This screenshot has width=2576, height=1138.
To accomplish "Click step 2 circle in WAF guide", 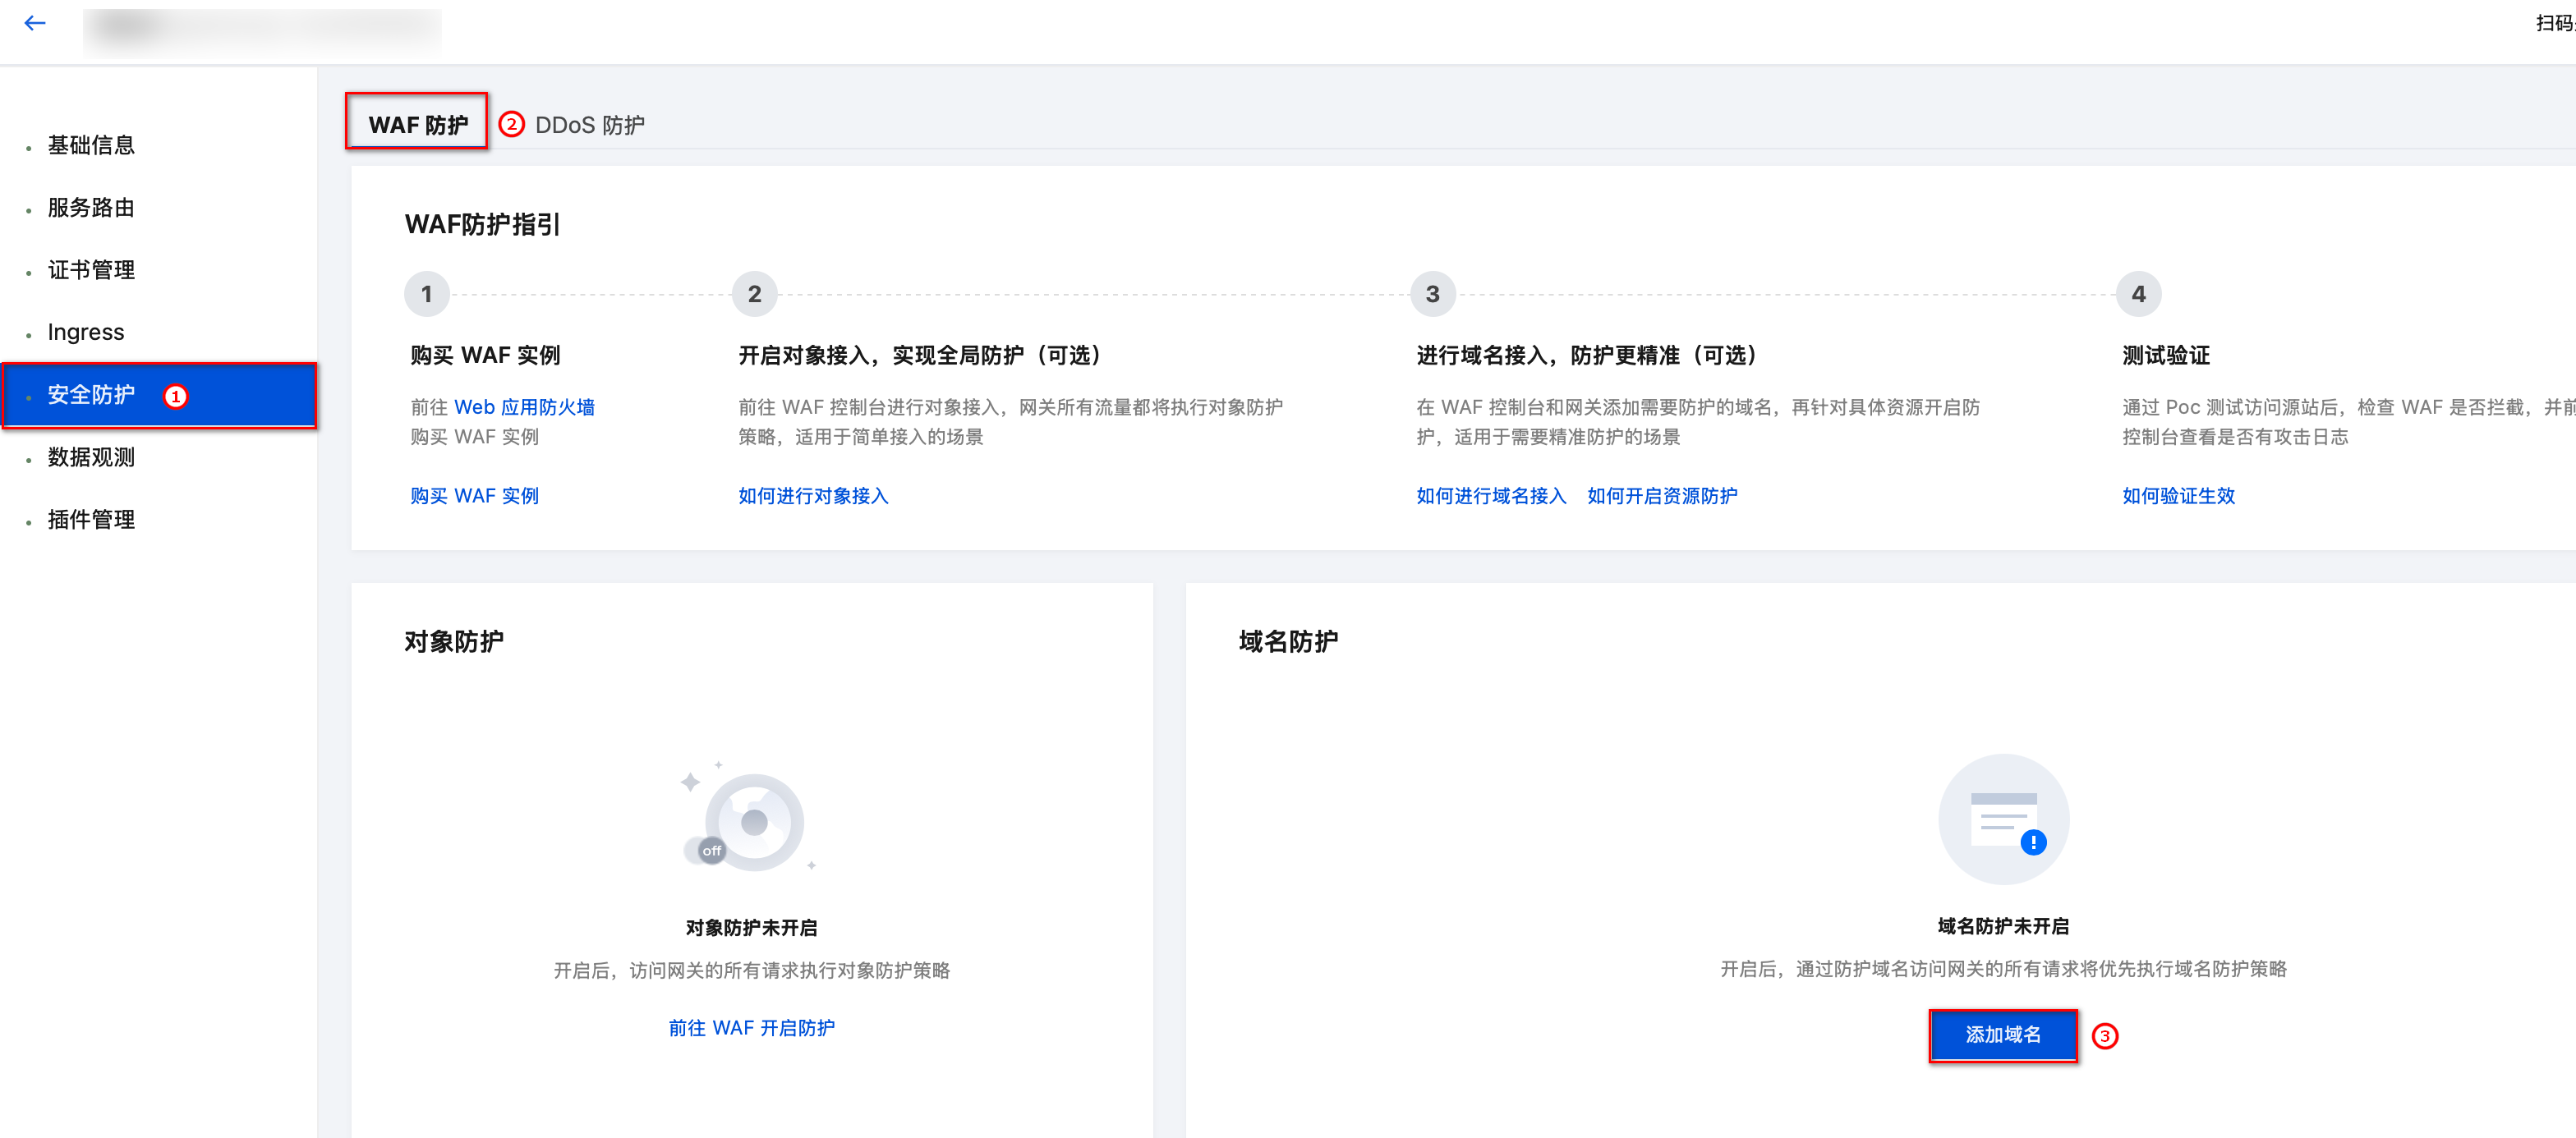I will click(754, 294).
